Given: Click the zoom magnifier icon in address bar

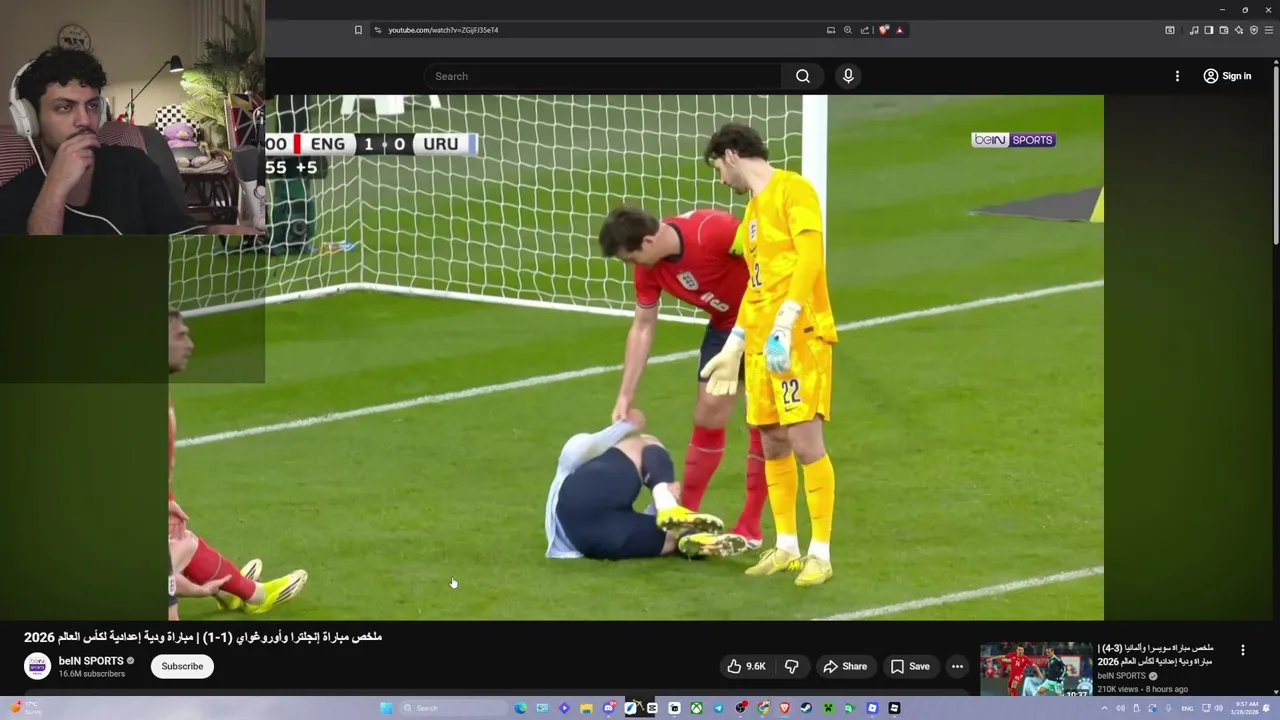Looking at the screenshot, I should pyautogui.click(x=848, y=30).
